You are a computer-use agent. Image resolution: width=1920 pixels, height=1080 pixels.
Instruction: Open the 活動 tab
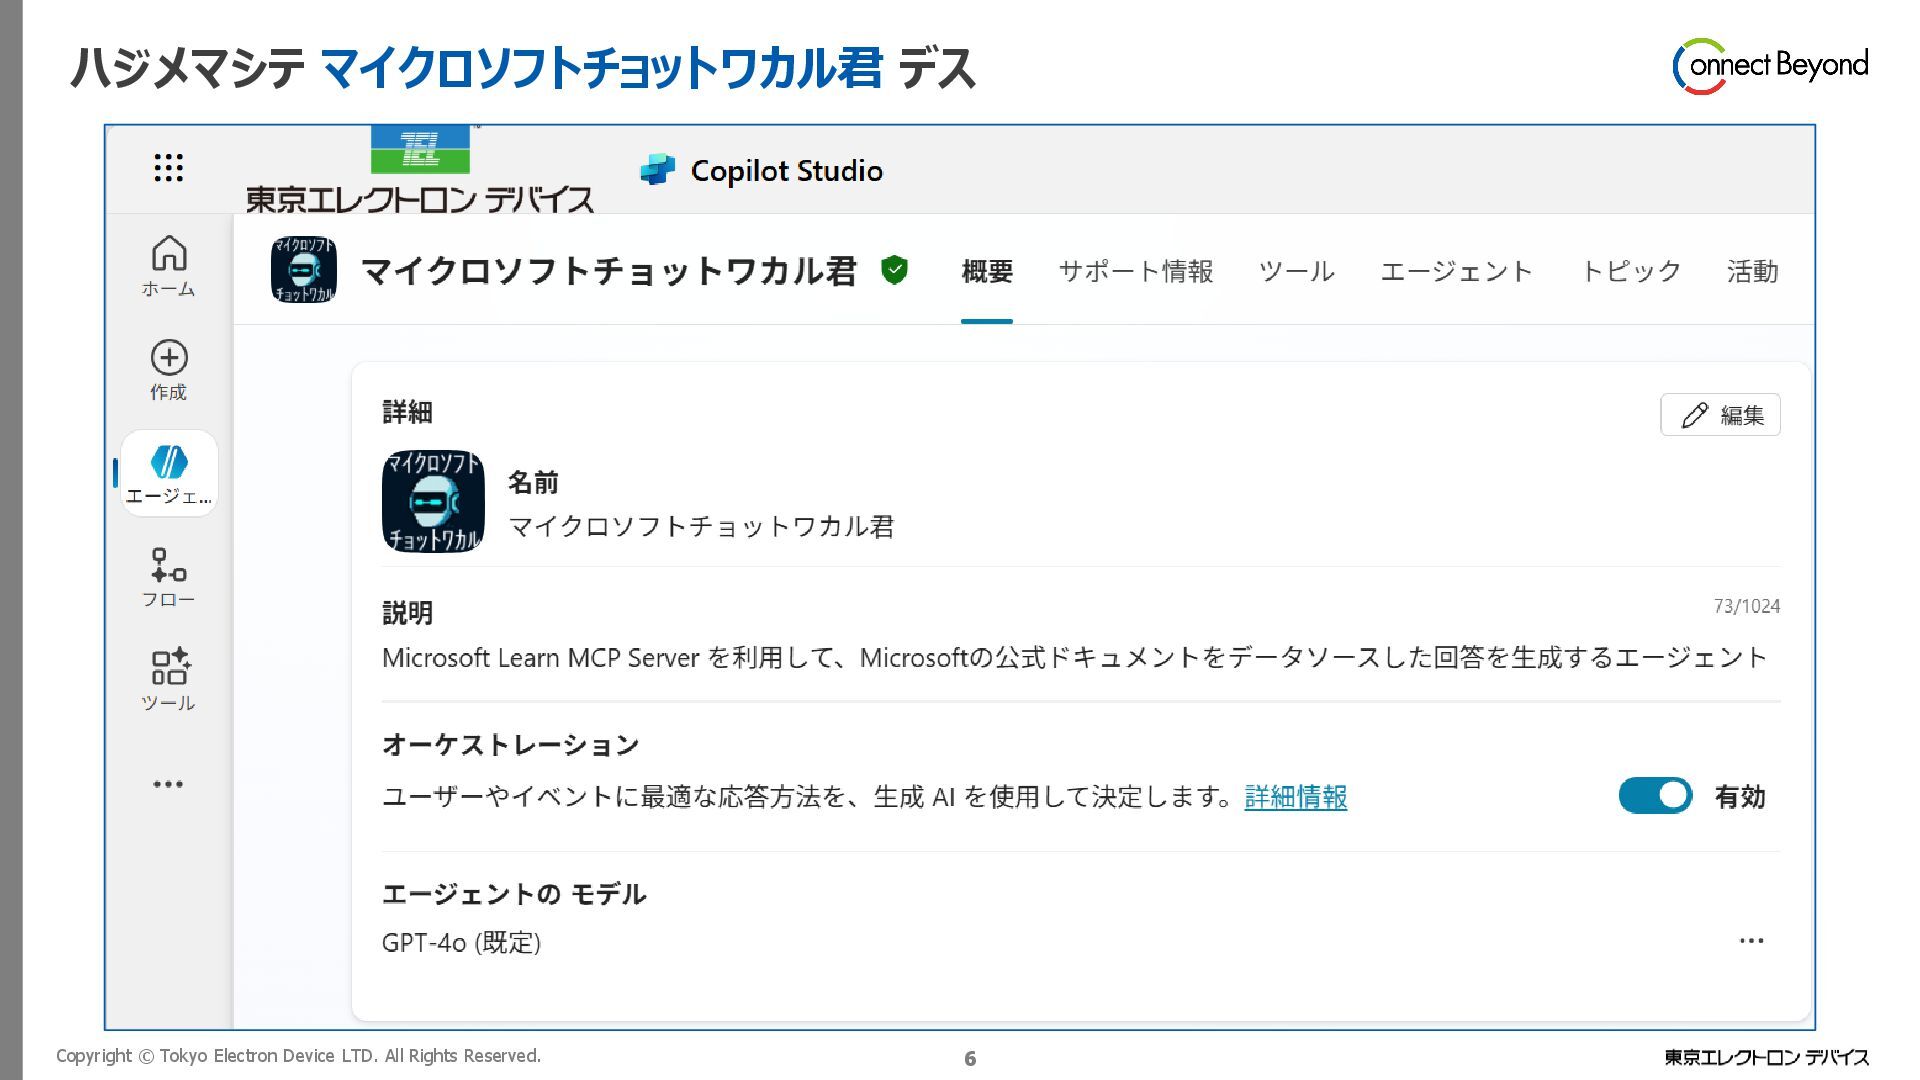(1752, 271)
